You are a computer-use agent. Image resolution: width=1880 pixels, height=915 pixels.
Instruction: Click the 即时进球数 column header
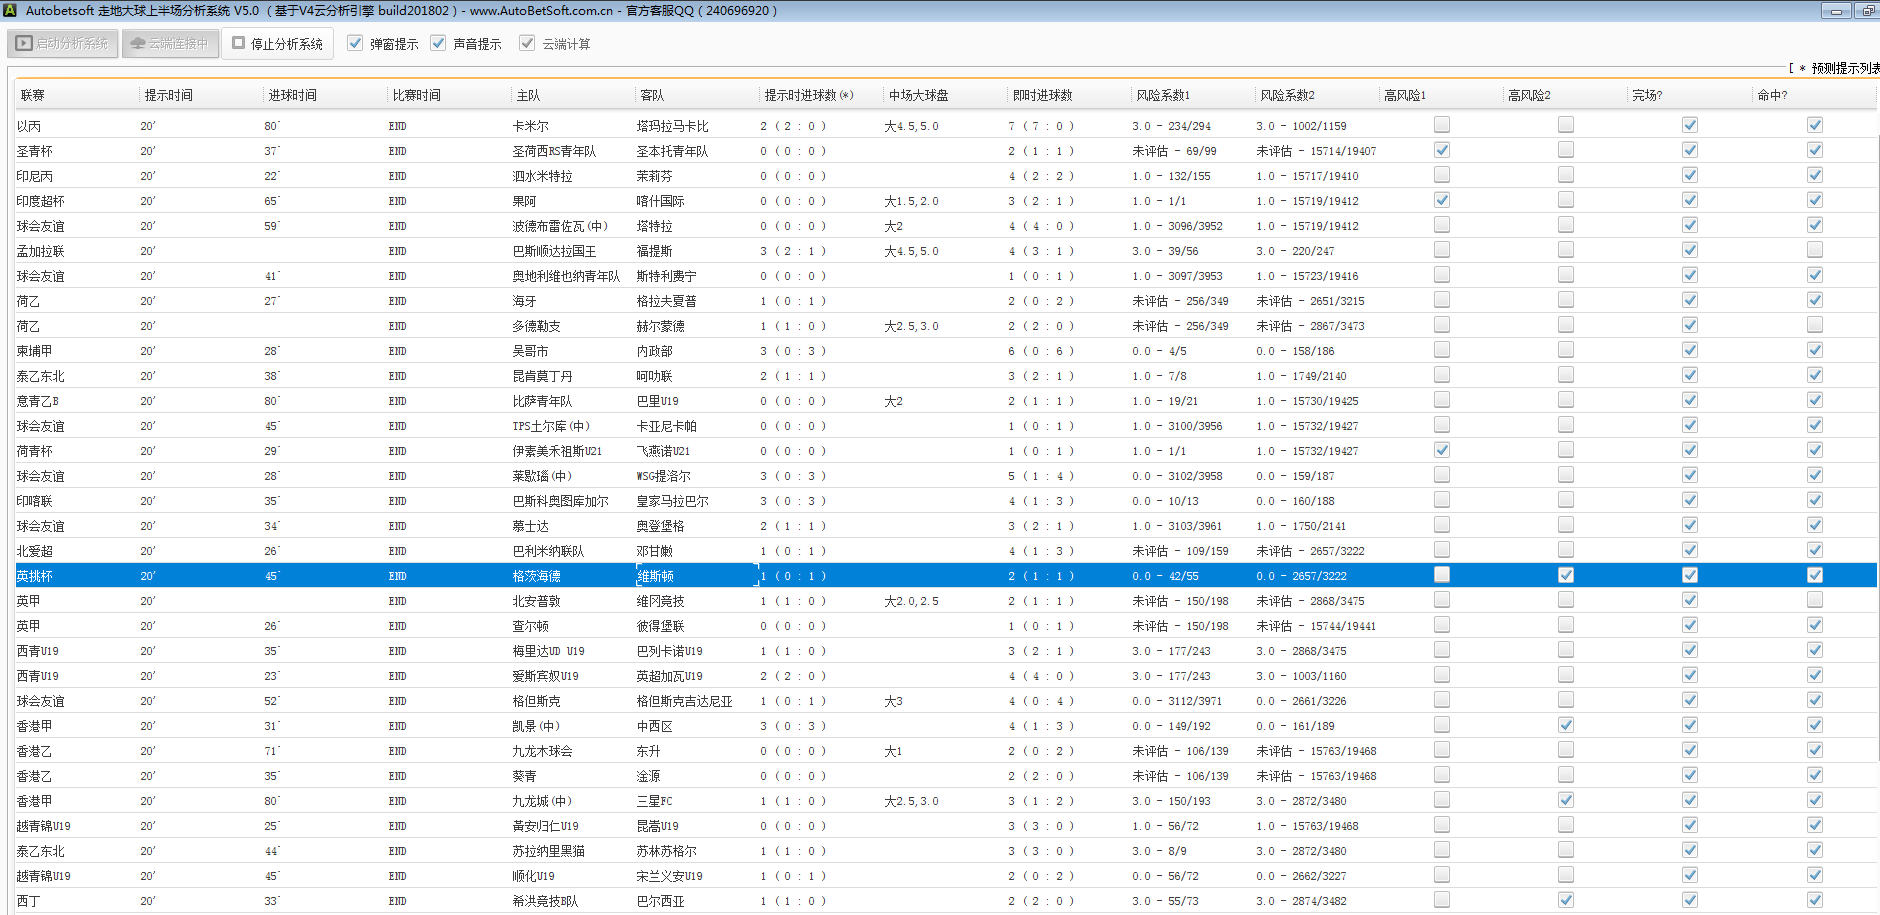click(1042, 95)
